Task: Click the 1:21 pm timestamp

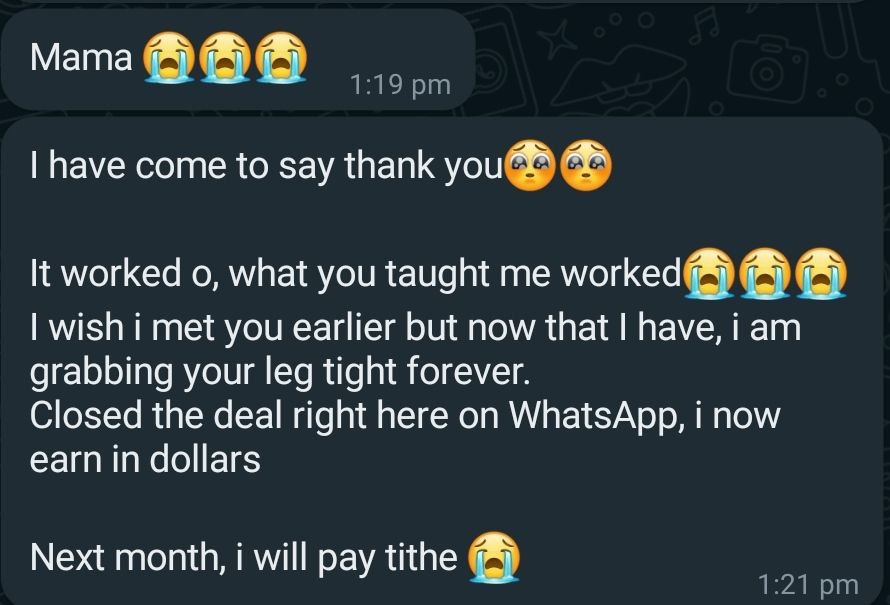Action: pyautogui.click(x=808, y=584)
